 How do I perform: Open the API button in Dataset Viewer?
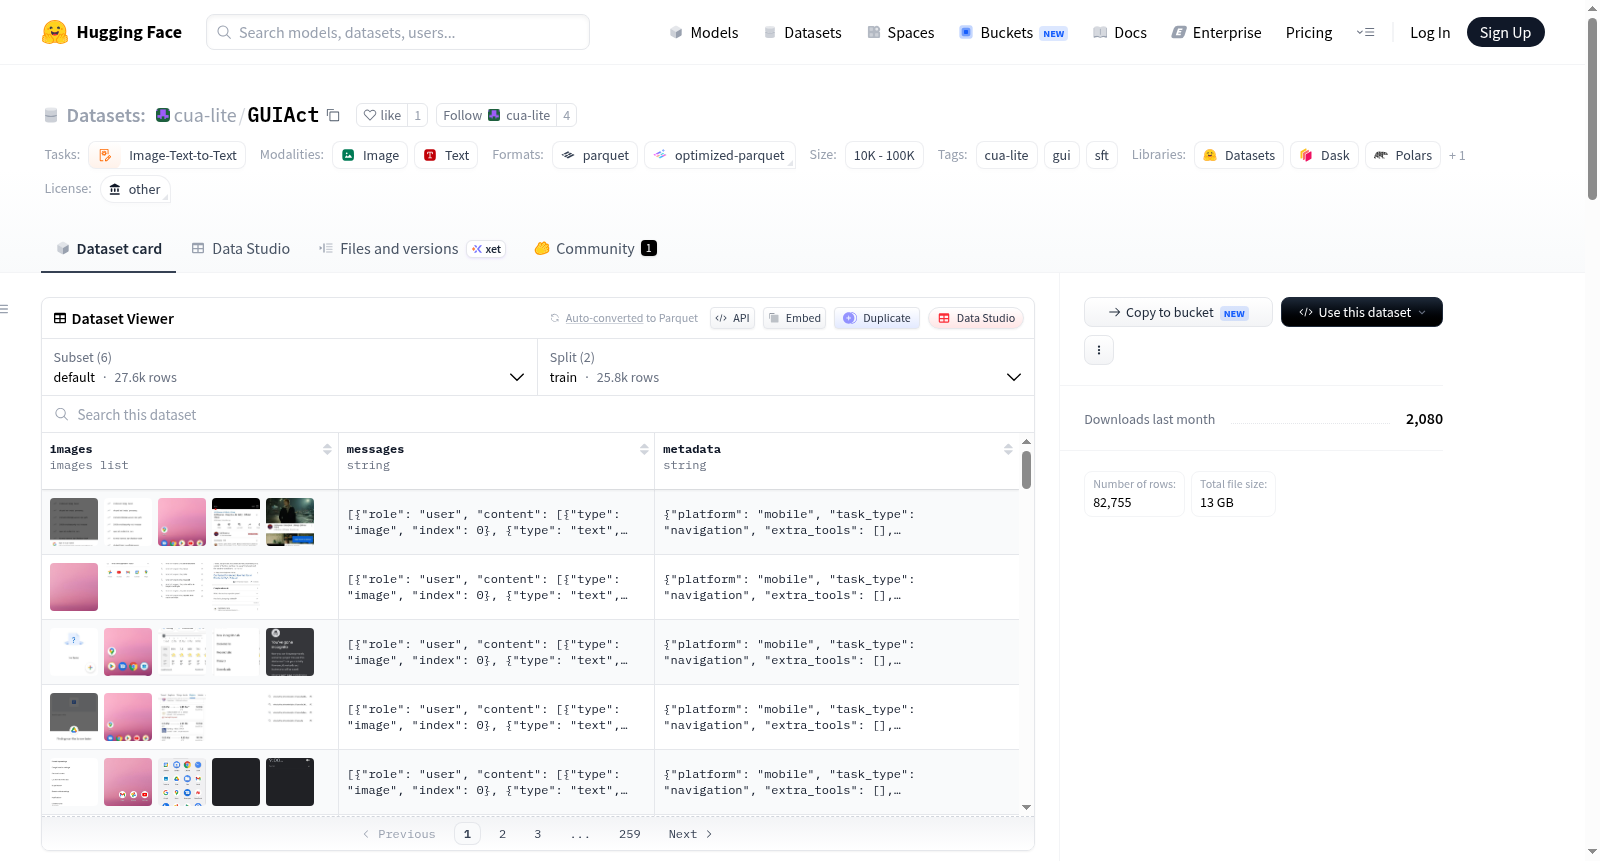coord(732,318)
